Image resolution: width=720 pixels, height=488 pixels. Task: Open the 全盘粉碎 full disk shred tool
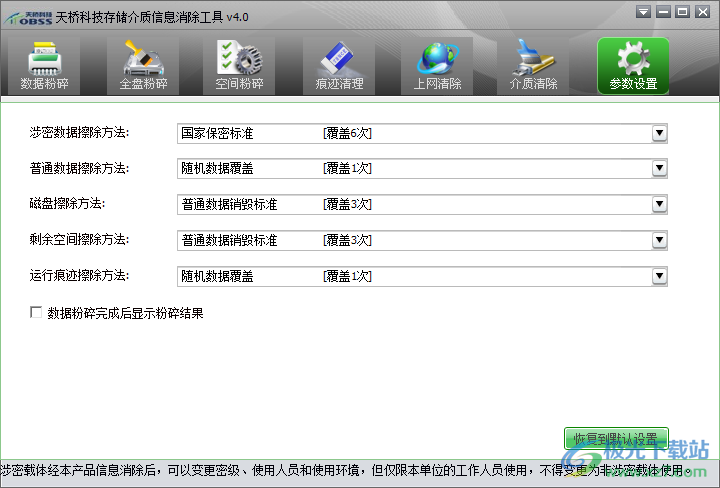point(143,66)
